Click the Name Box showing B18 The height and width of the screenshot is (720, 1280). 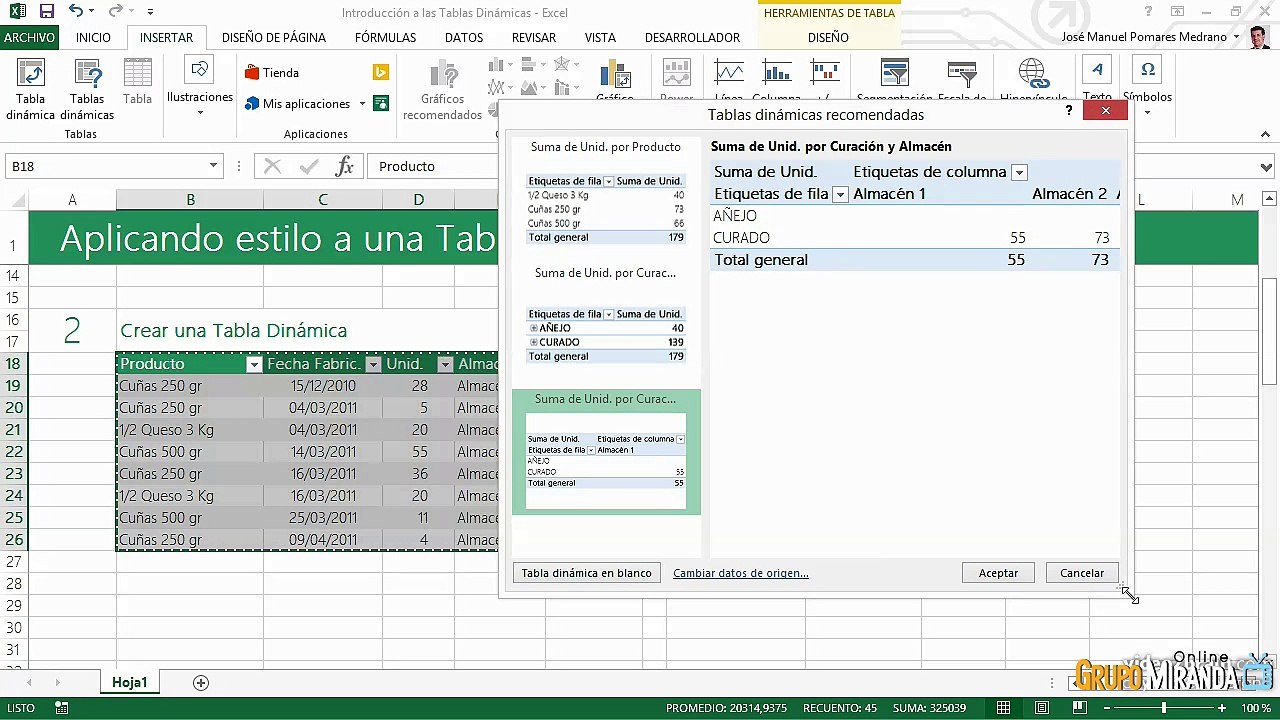point(104,166)
